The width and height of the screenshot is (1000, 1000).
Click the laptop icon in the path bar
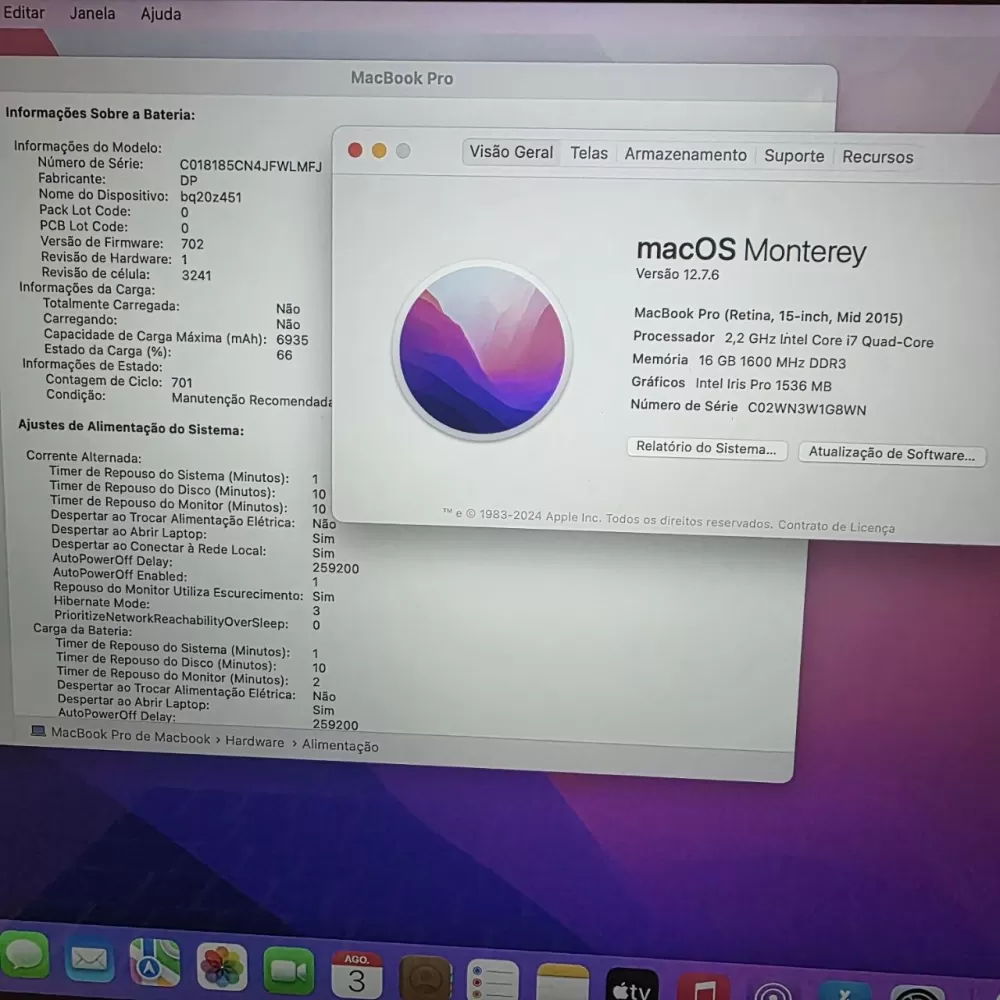click(x=38, y=731)
